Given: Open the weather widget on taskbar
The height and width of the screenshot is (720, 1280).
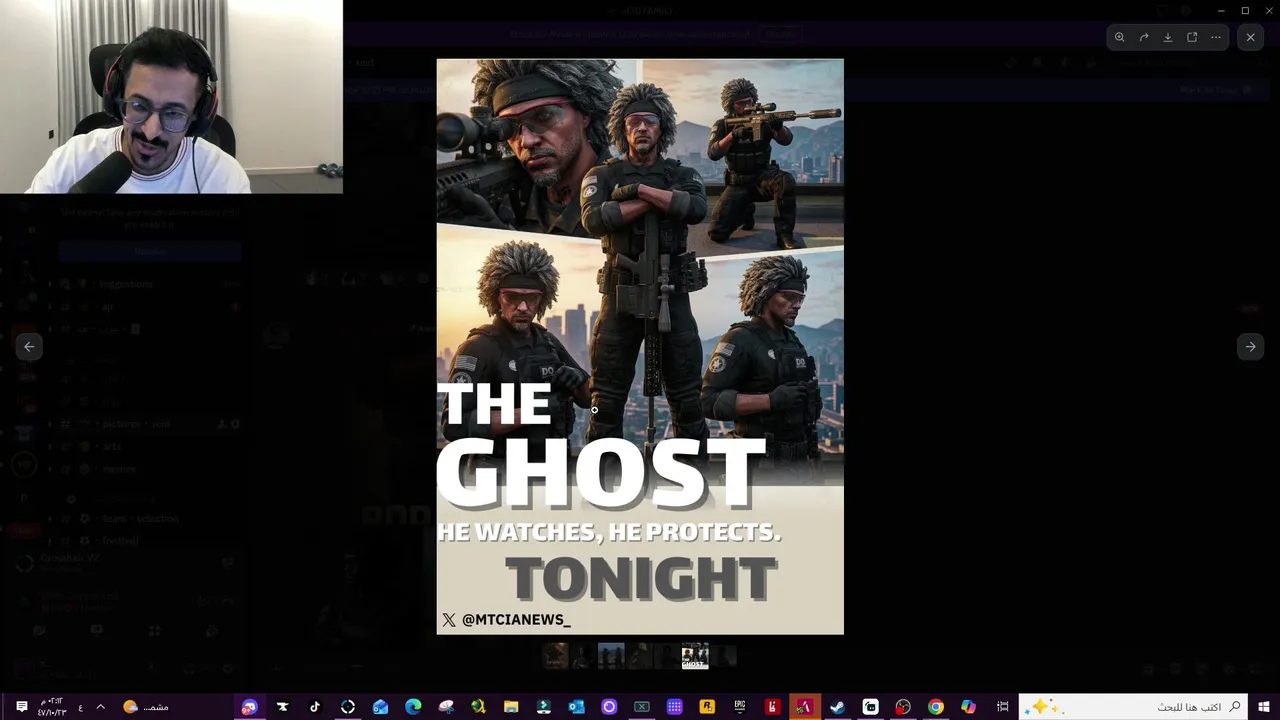Looking at the screenshot, I should (x=146, y=707).
